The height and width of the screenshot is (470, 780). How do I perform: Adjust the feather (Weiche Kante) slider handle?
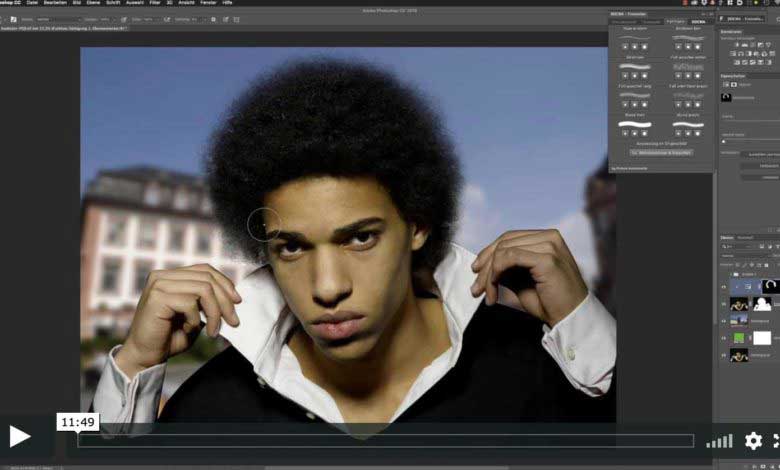tap(724, 141)
